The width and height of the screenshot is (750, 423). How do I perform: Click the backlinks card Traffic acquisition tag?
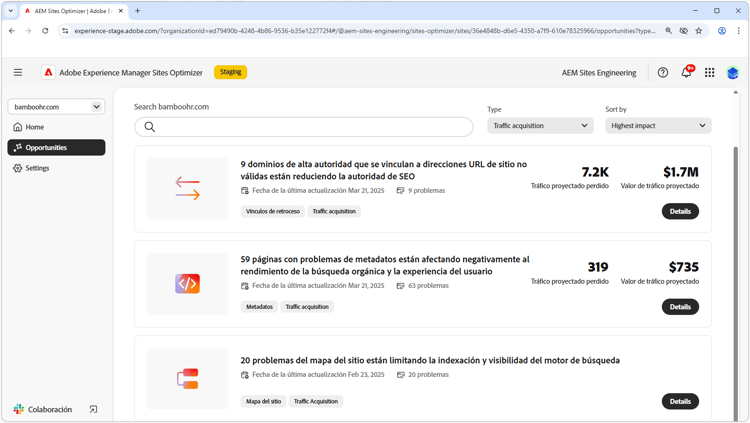coord(334,211)
